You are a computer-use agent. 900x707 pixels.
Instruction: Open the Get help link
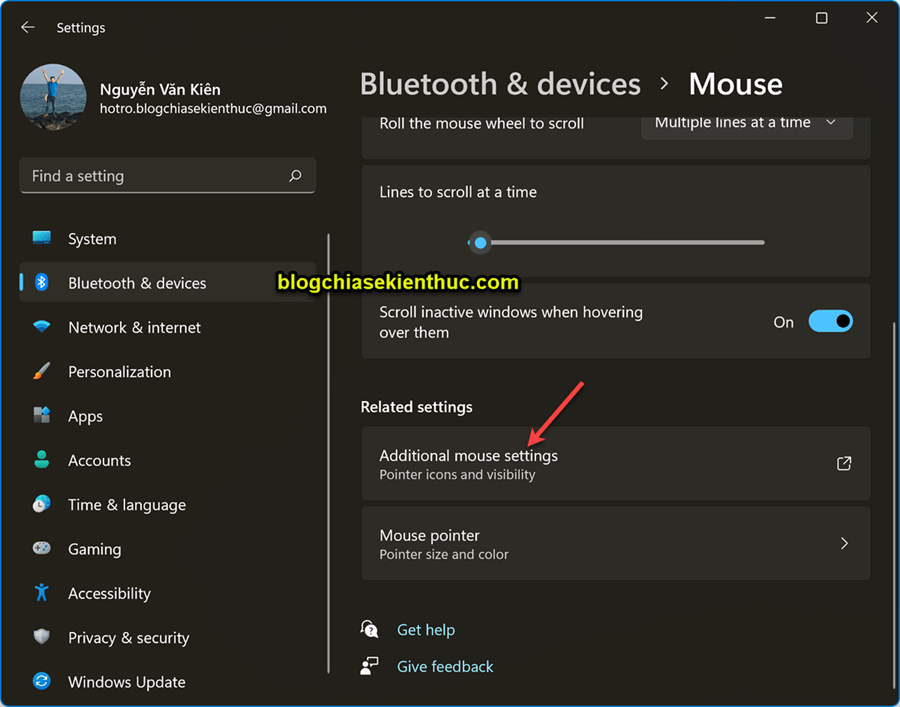426,630
